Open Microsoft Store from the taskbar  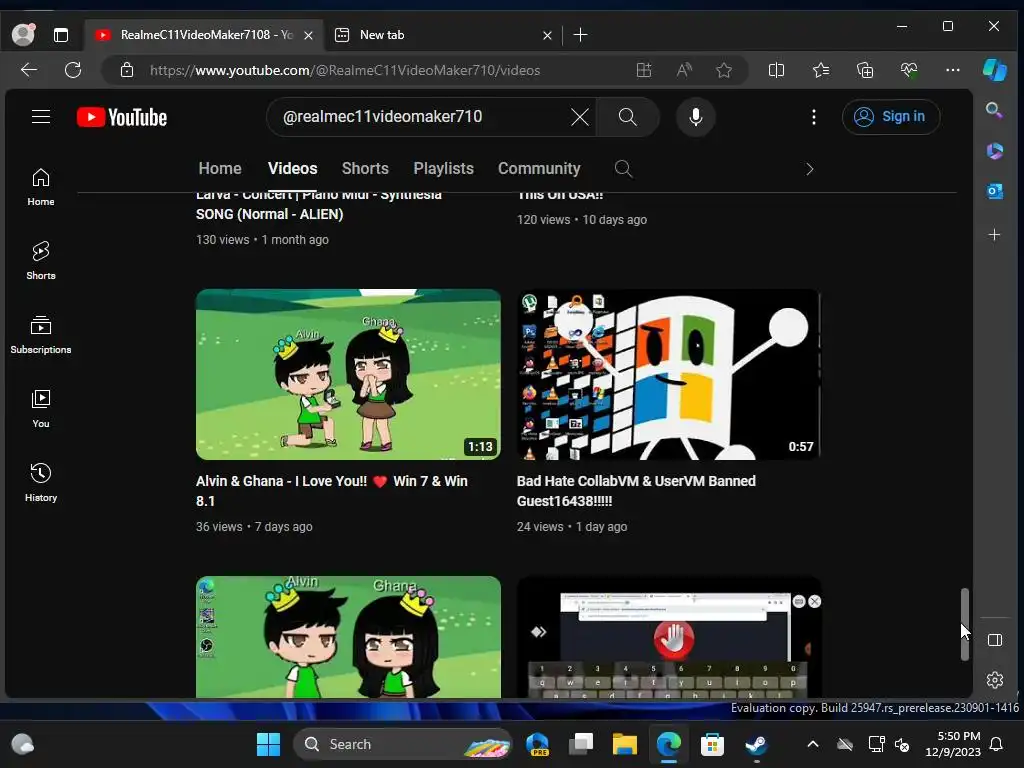(712, 744)
